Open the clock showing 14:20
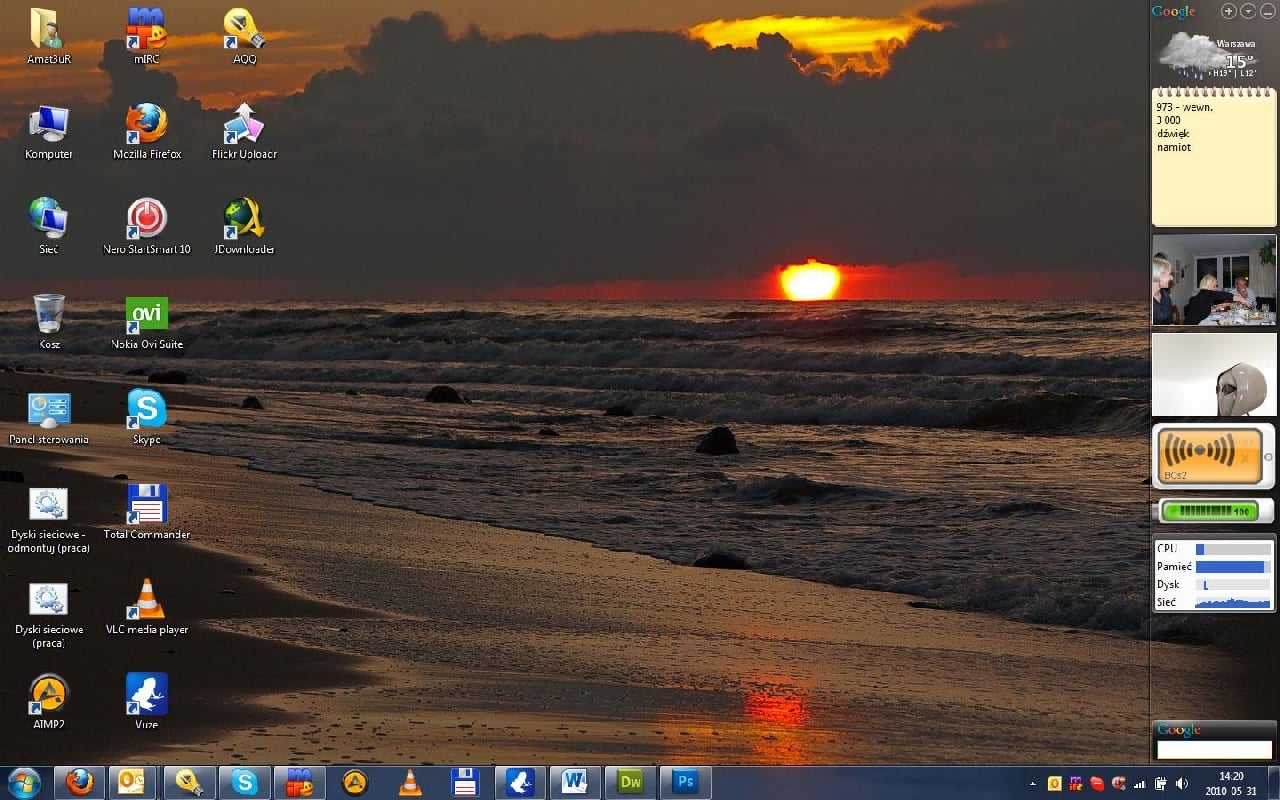Image resolution: width=1280 pixels, height=800 pixels. [1231, 783]
